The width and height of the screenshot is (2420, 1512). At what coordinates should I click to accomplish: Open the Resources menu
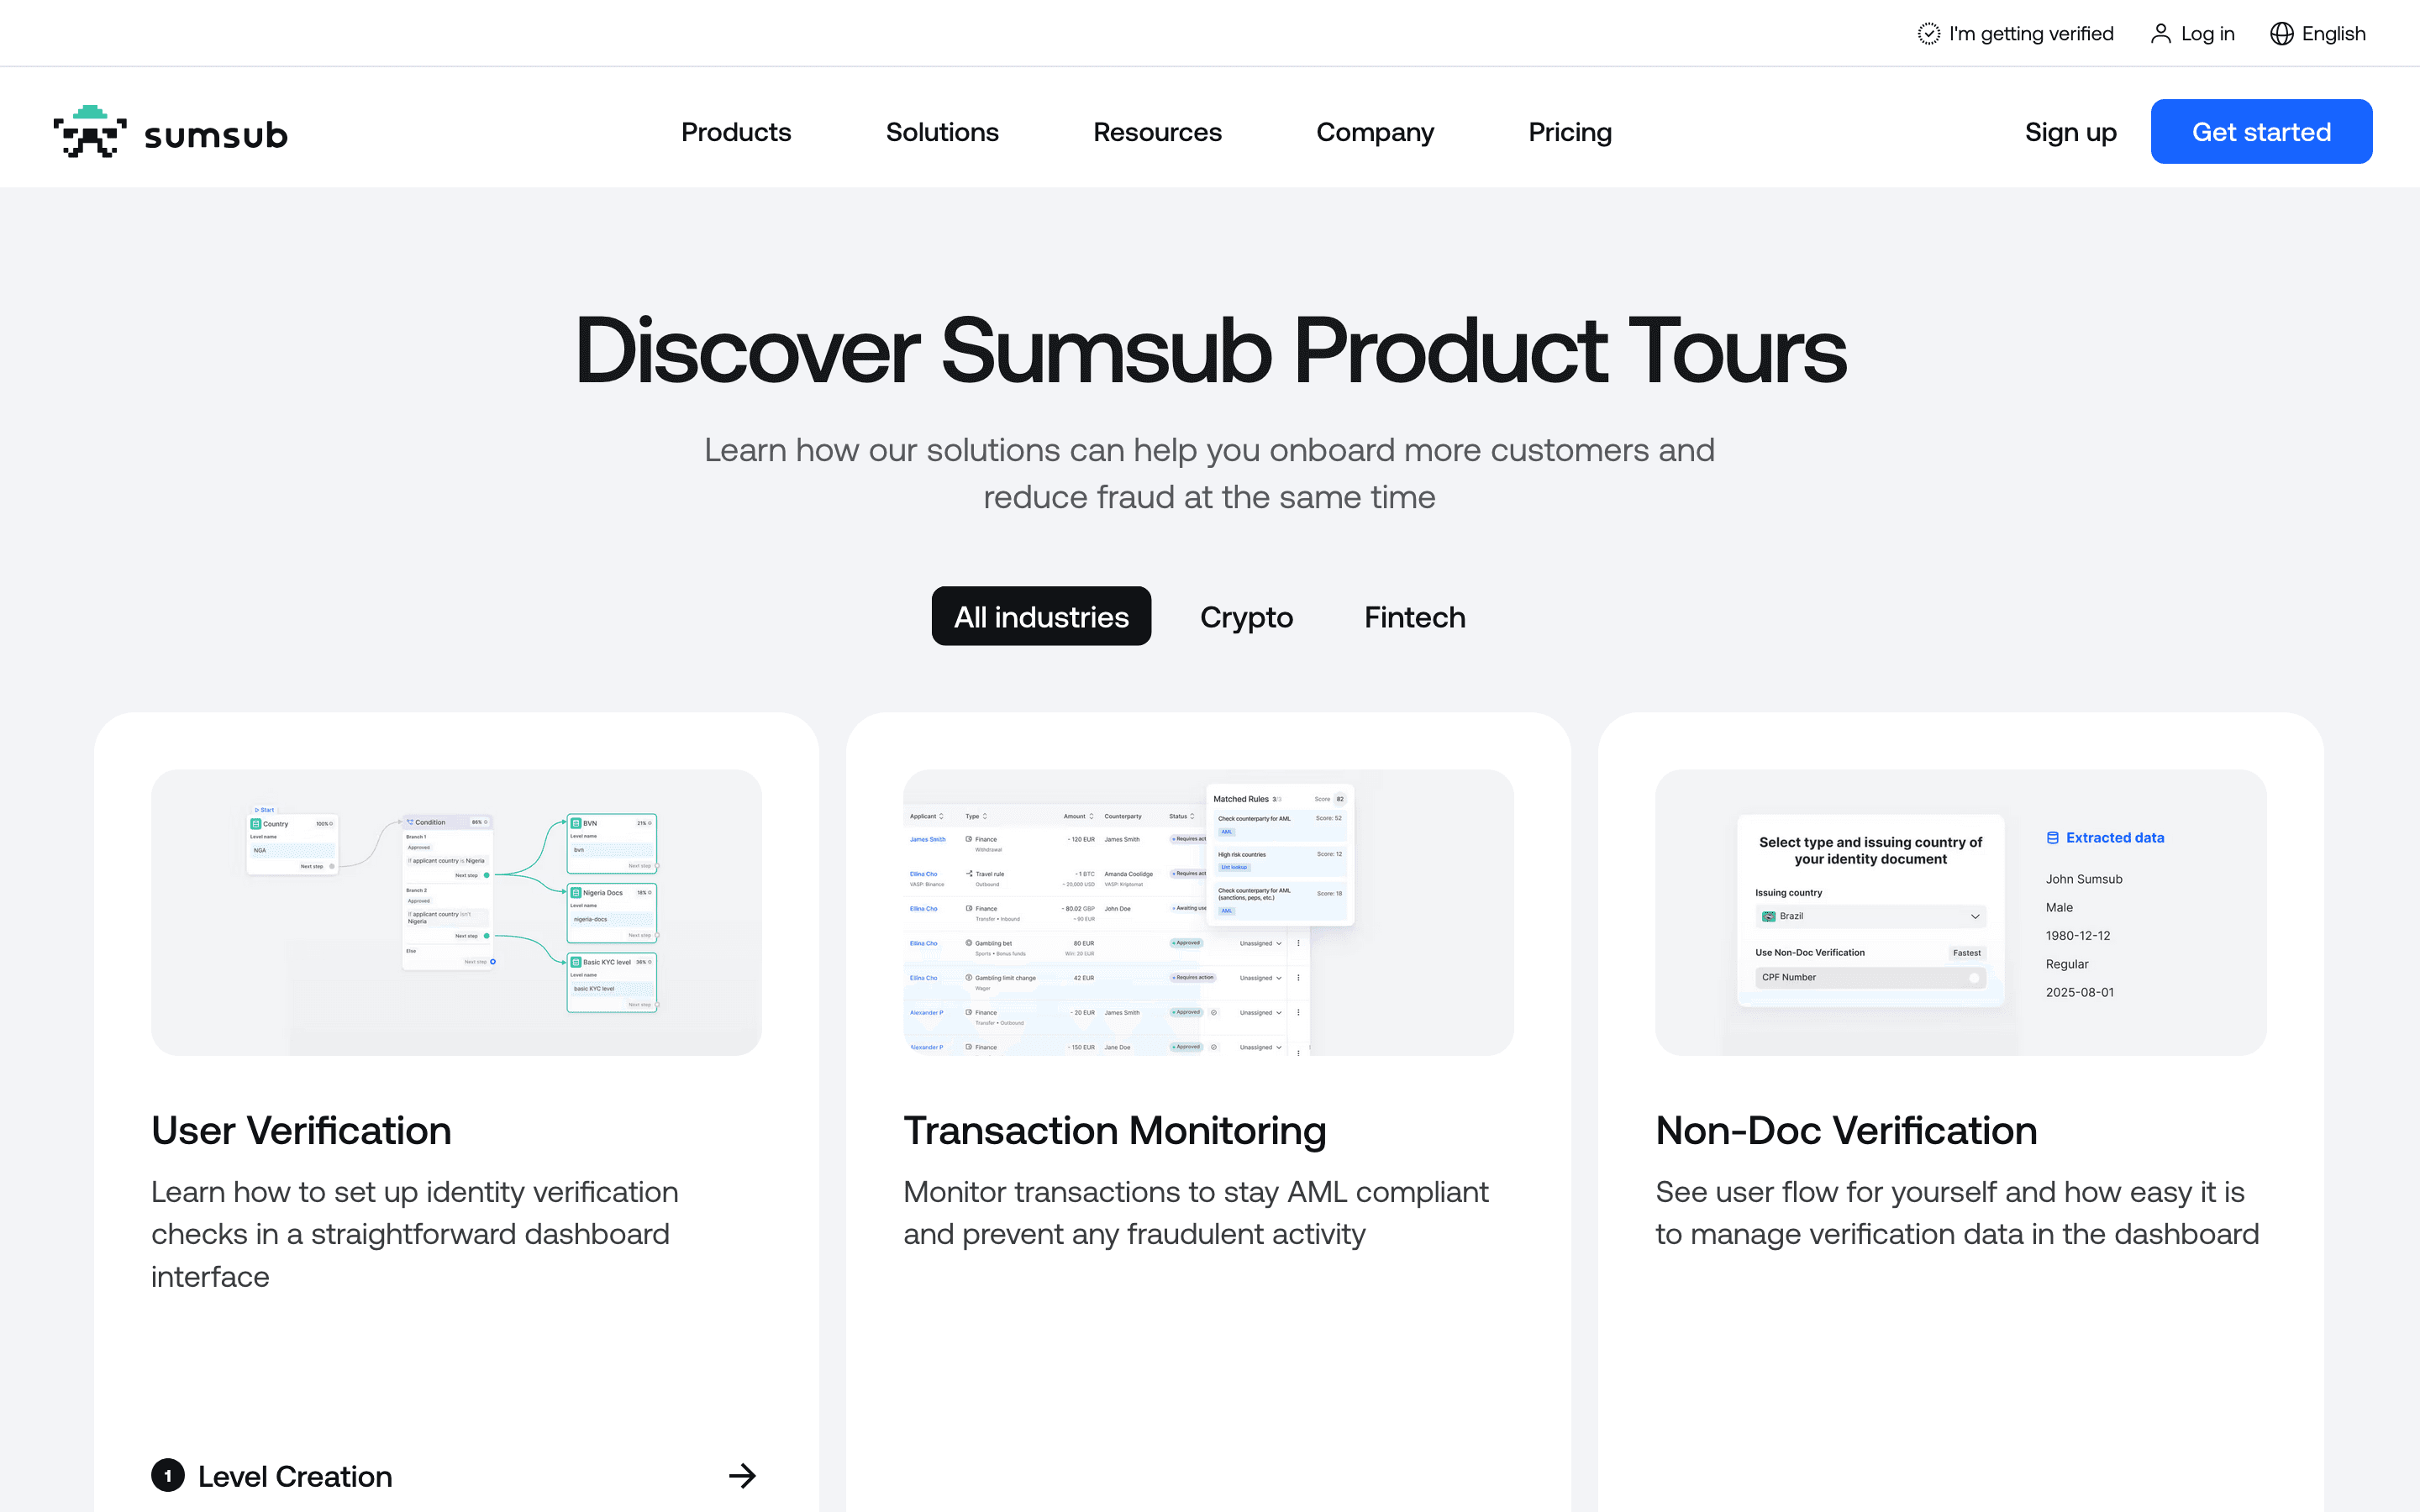1157,132
